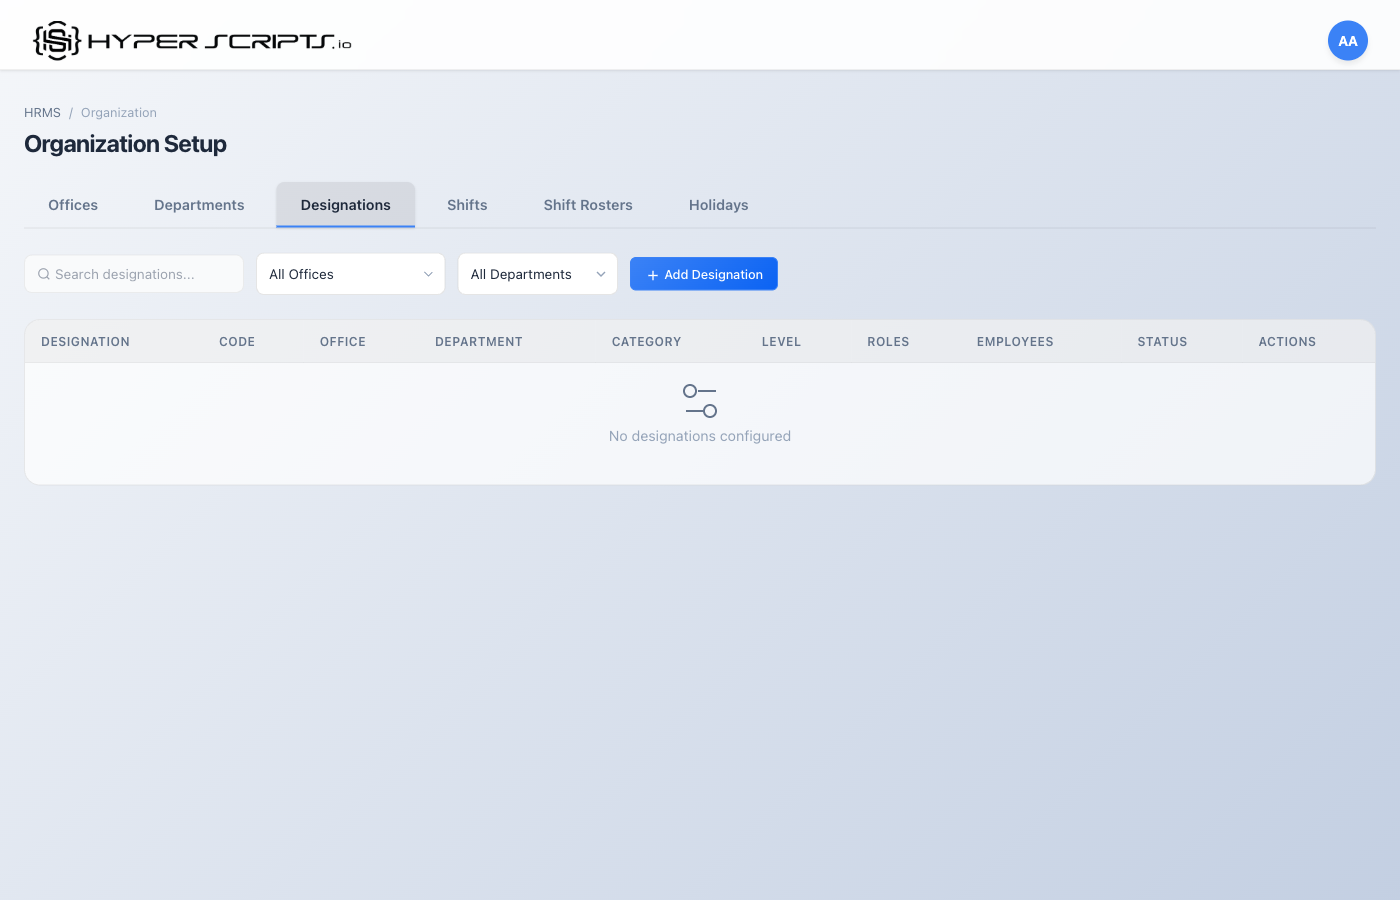Click the plus icon on Add Designation
Viewport: 1400px width, 900px height.
653,273
